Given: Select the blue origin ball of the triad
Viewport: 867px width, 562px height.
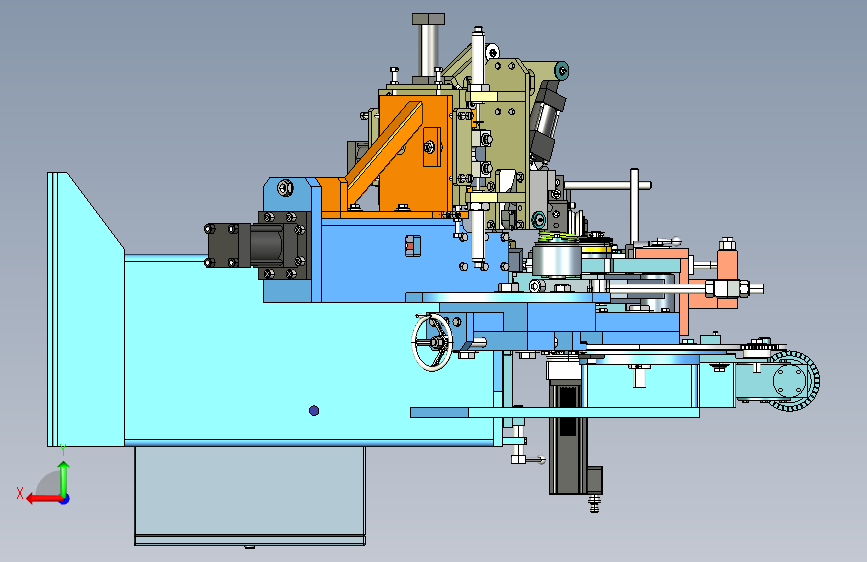Looking at the screenshot, I should click(x=65, y=499).
